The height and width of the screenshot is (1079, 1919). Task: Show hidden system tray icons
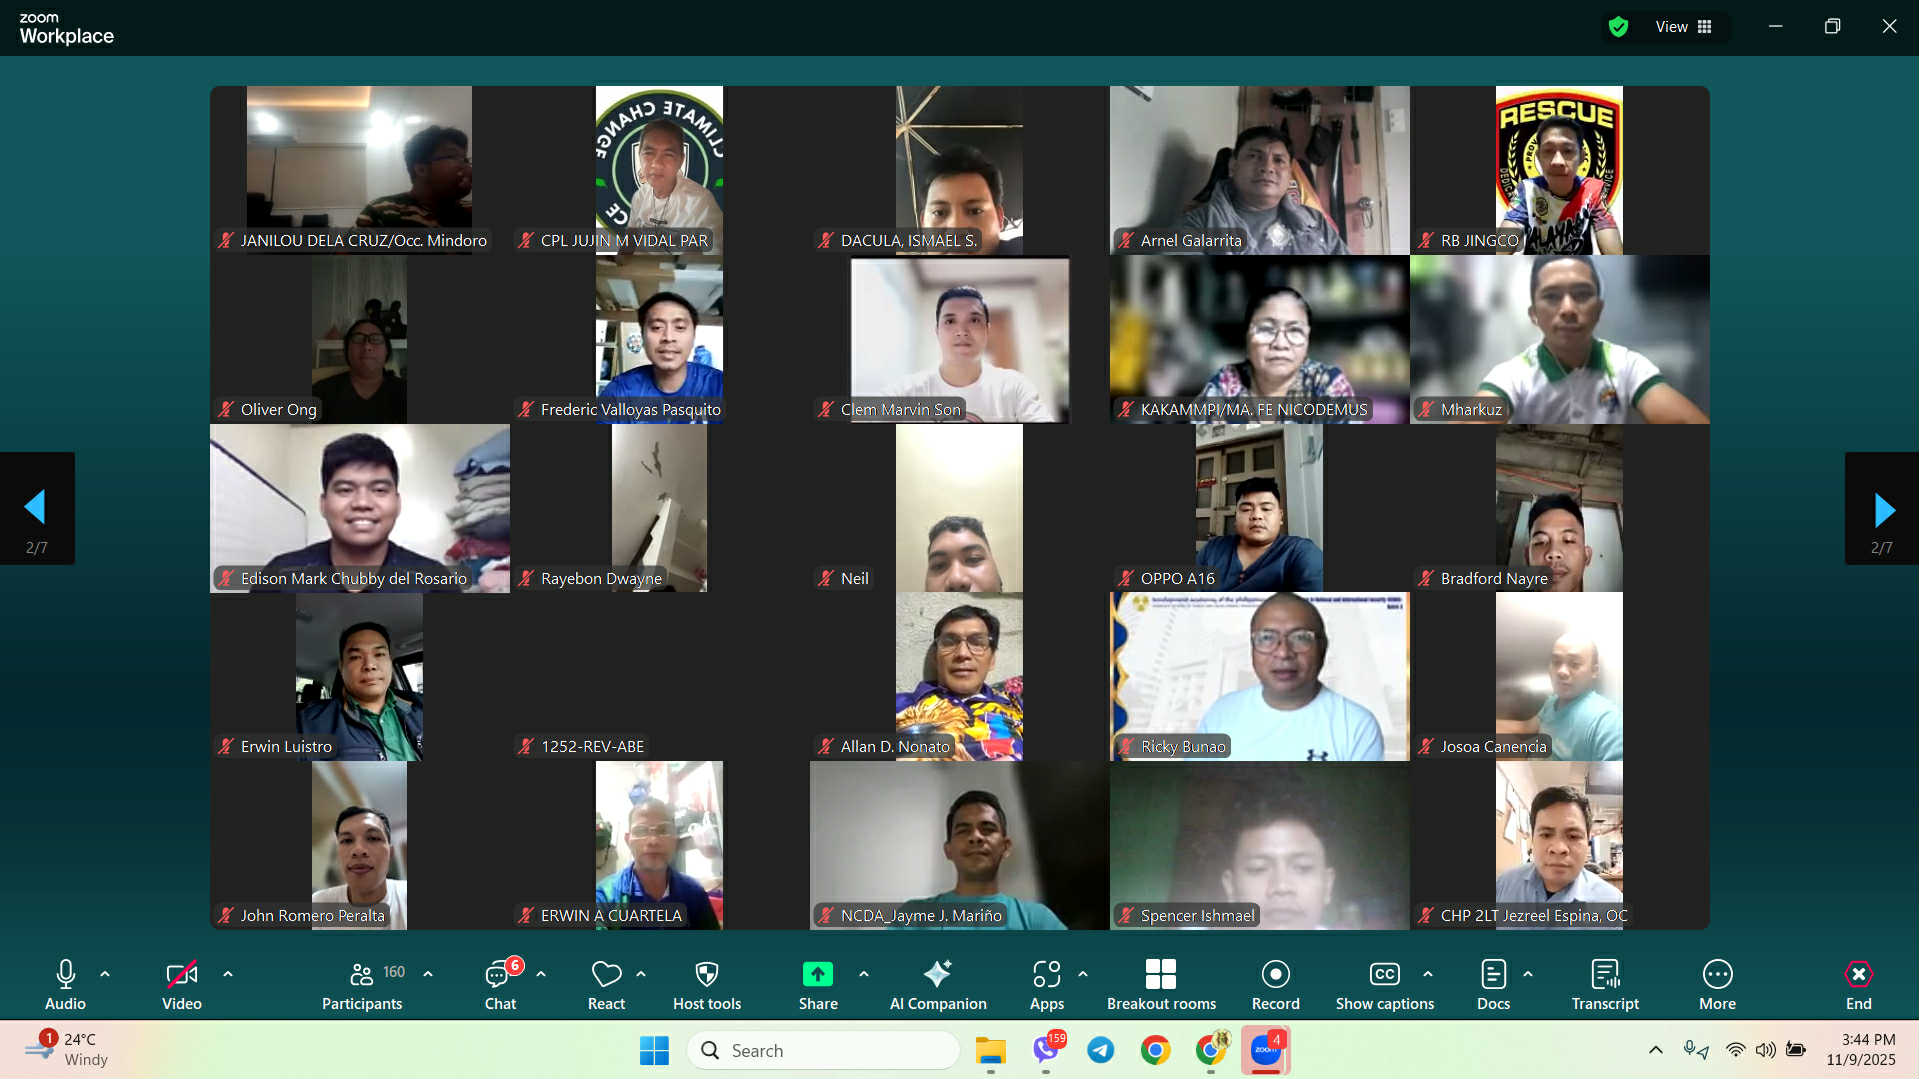click(x=1656, y=1050)
